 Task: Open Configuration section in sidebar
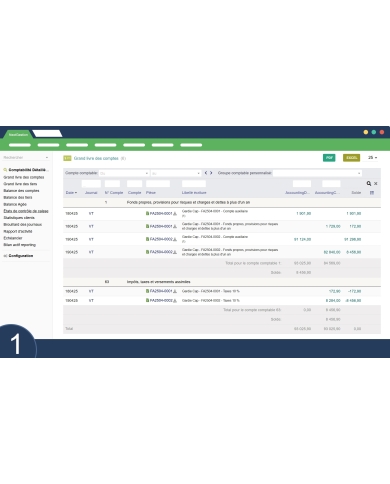21,256
